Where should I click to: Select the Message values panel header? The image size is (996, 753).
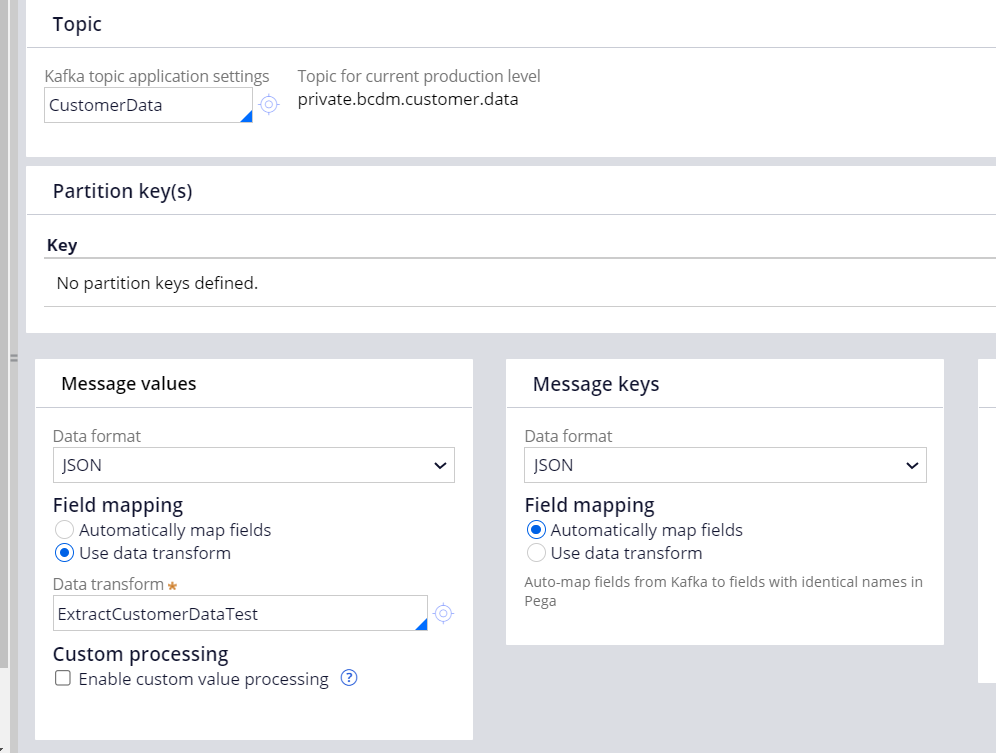128,383
